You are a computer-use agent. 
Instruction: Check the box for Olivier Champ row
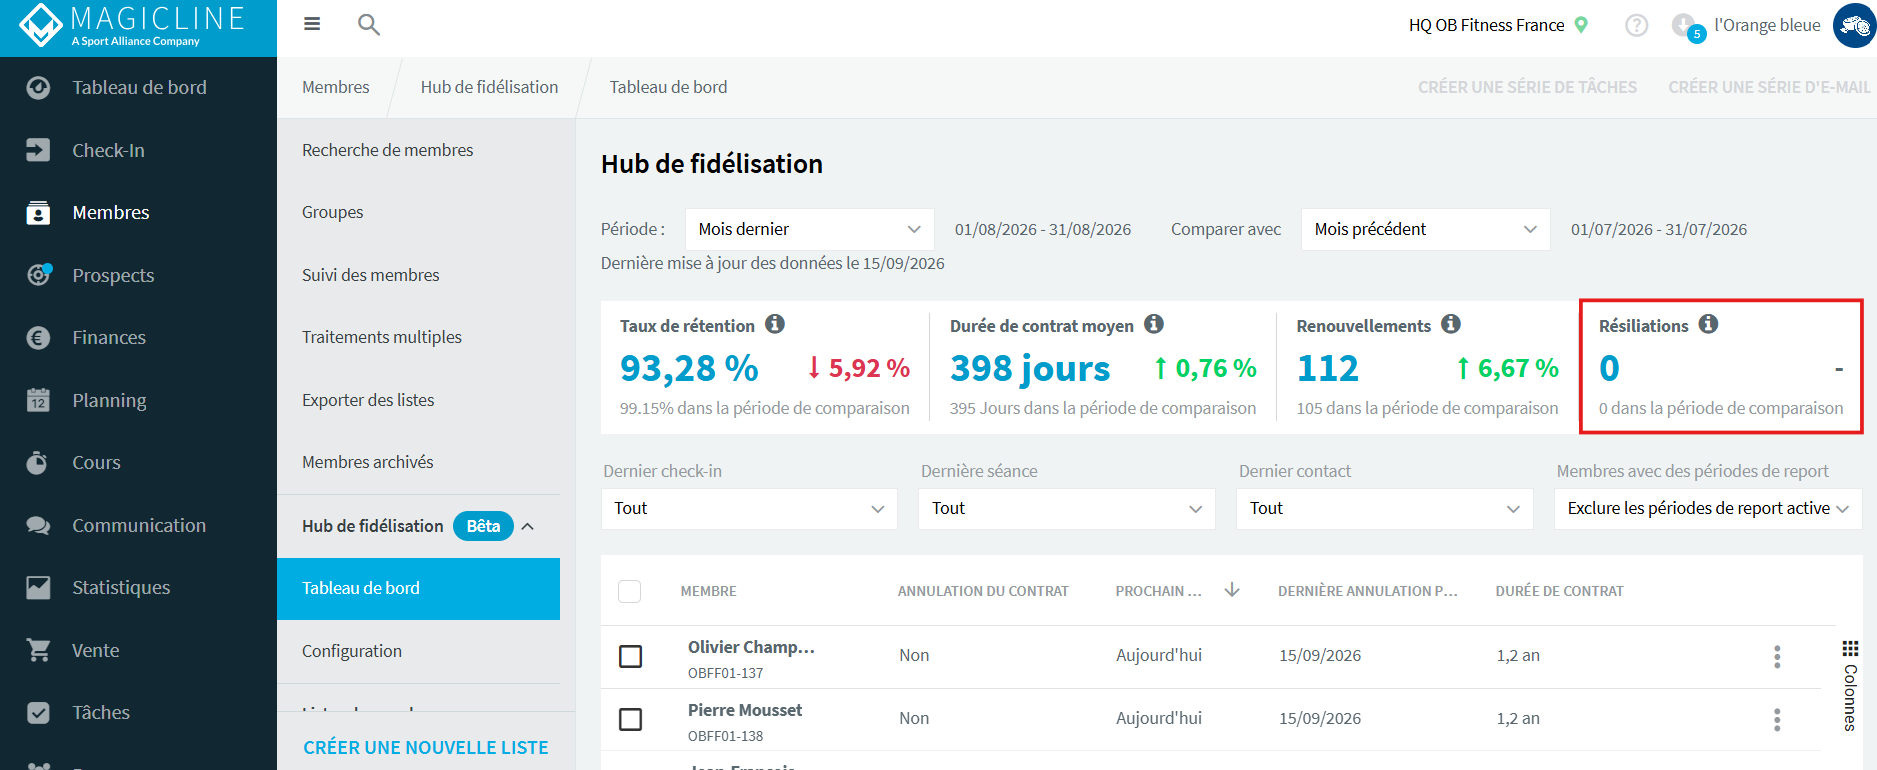point(631,656)
